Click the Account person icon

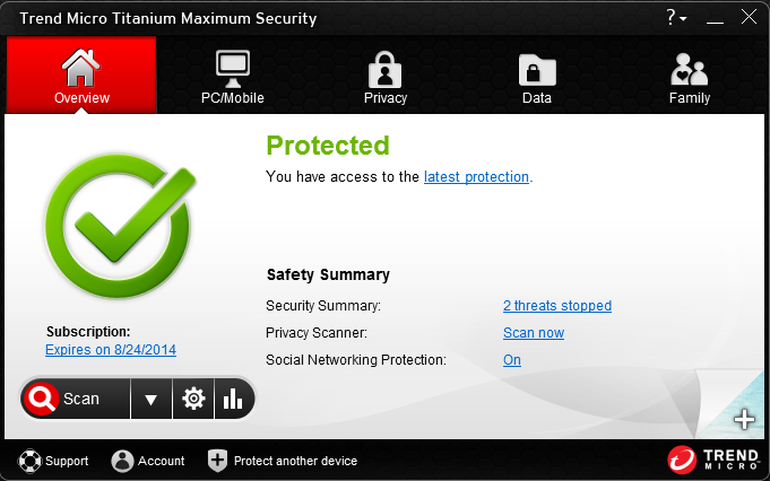122,461
